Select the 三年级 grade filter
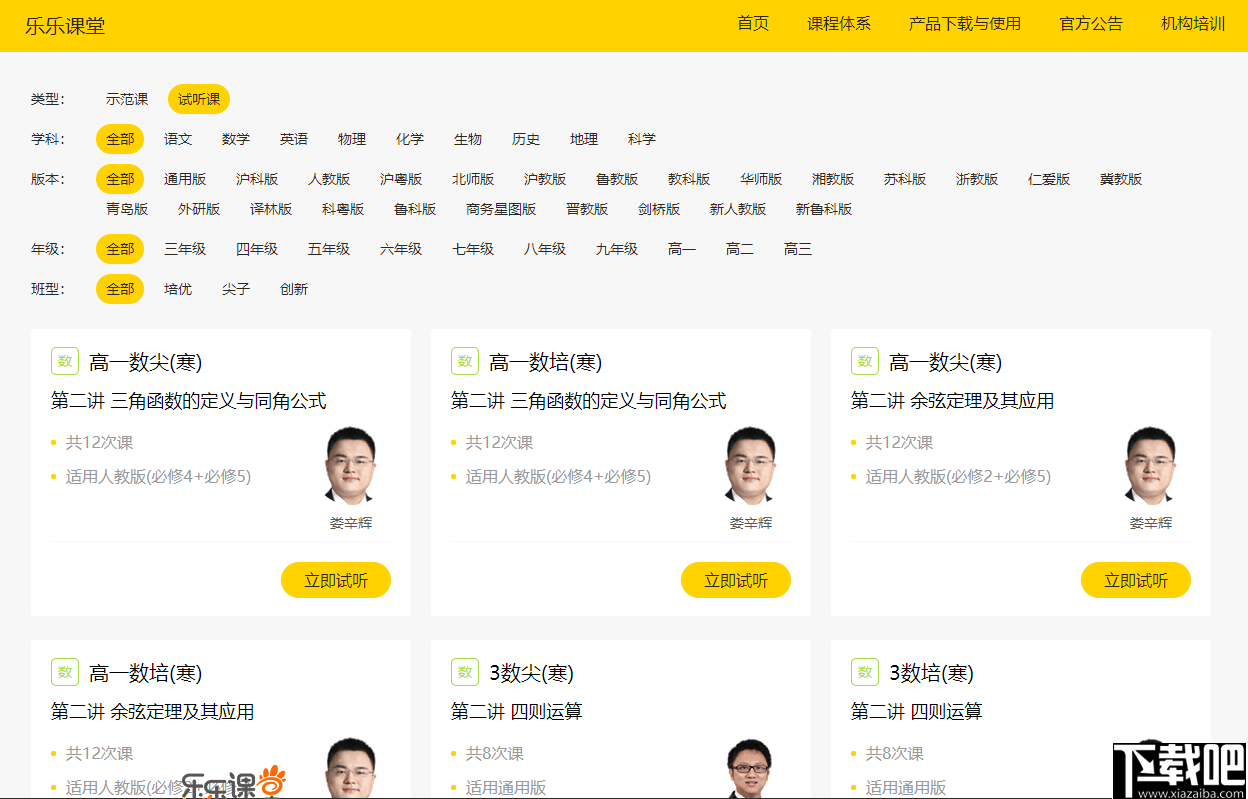Image resolution: width=1248 pixels, height=799 pixels. pos(184,249)
